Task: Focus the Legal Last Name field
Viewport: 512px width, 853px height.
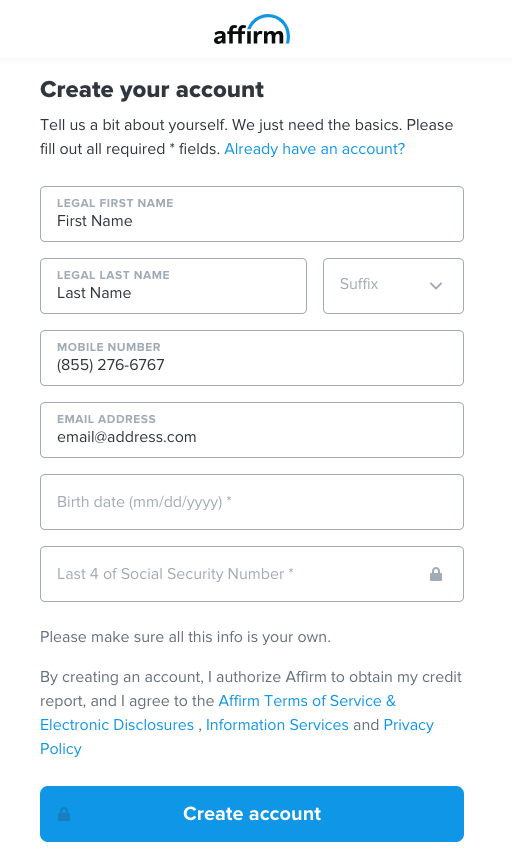Action: 174,286
